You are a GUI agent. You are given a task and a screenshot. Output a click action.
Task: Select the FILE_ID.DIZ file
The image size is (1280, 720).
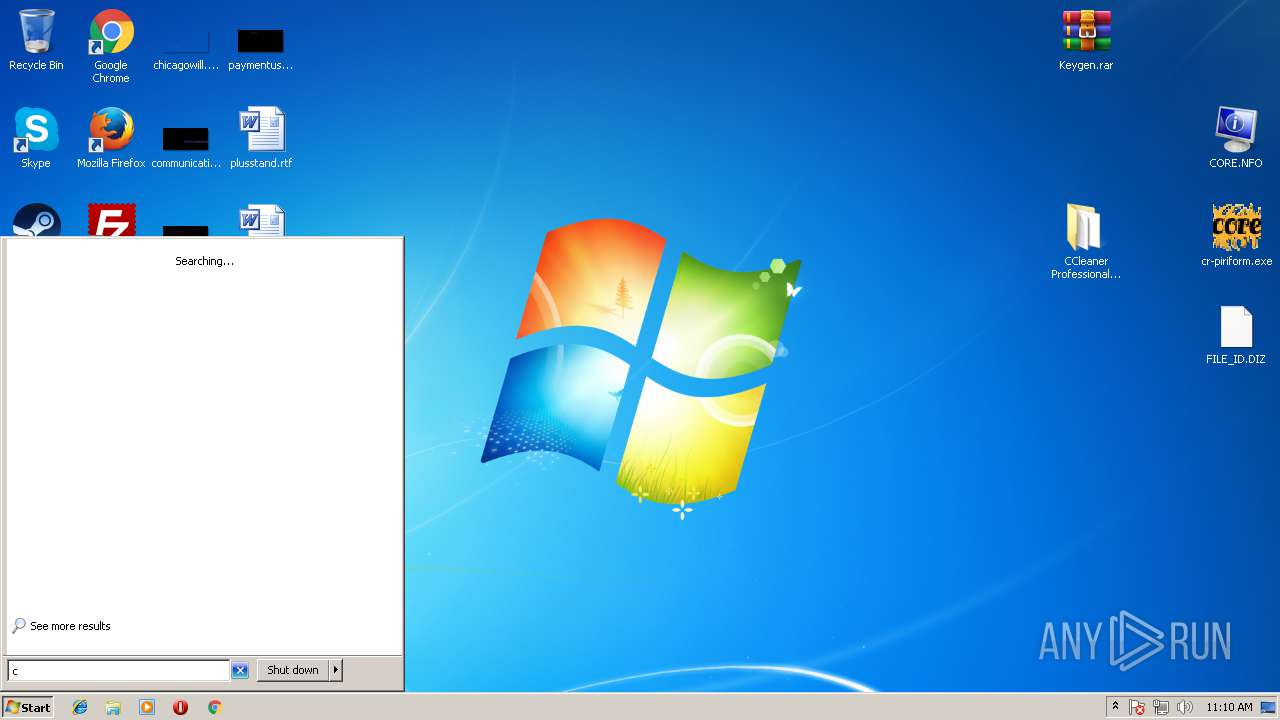[x=1236, y=334]
